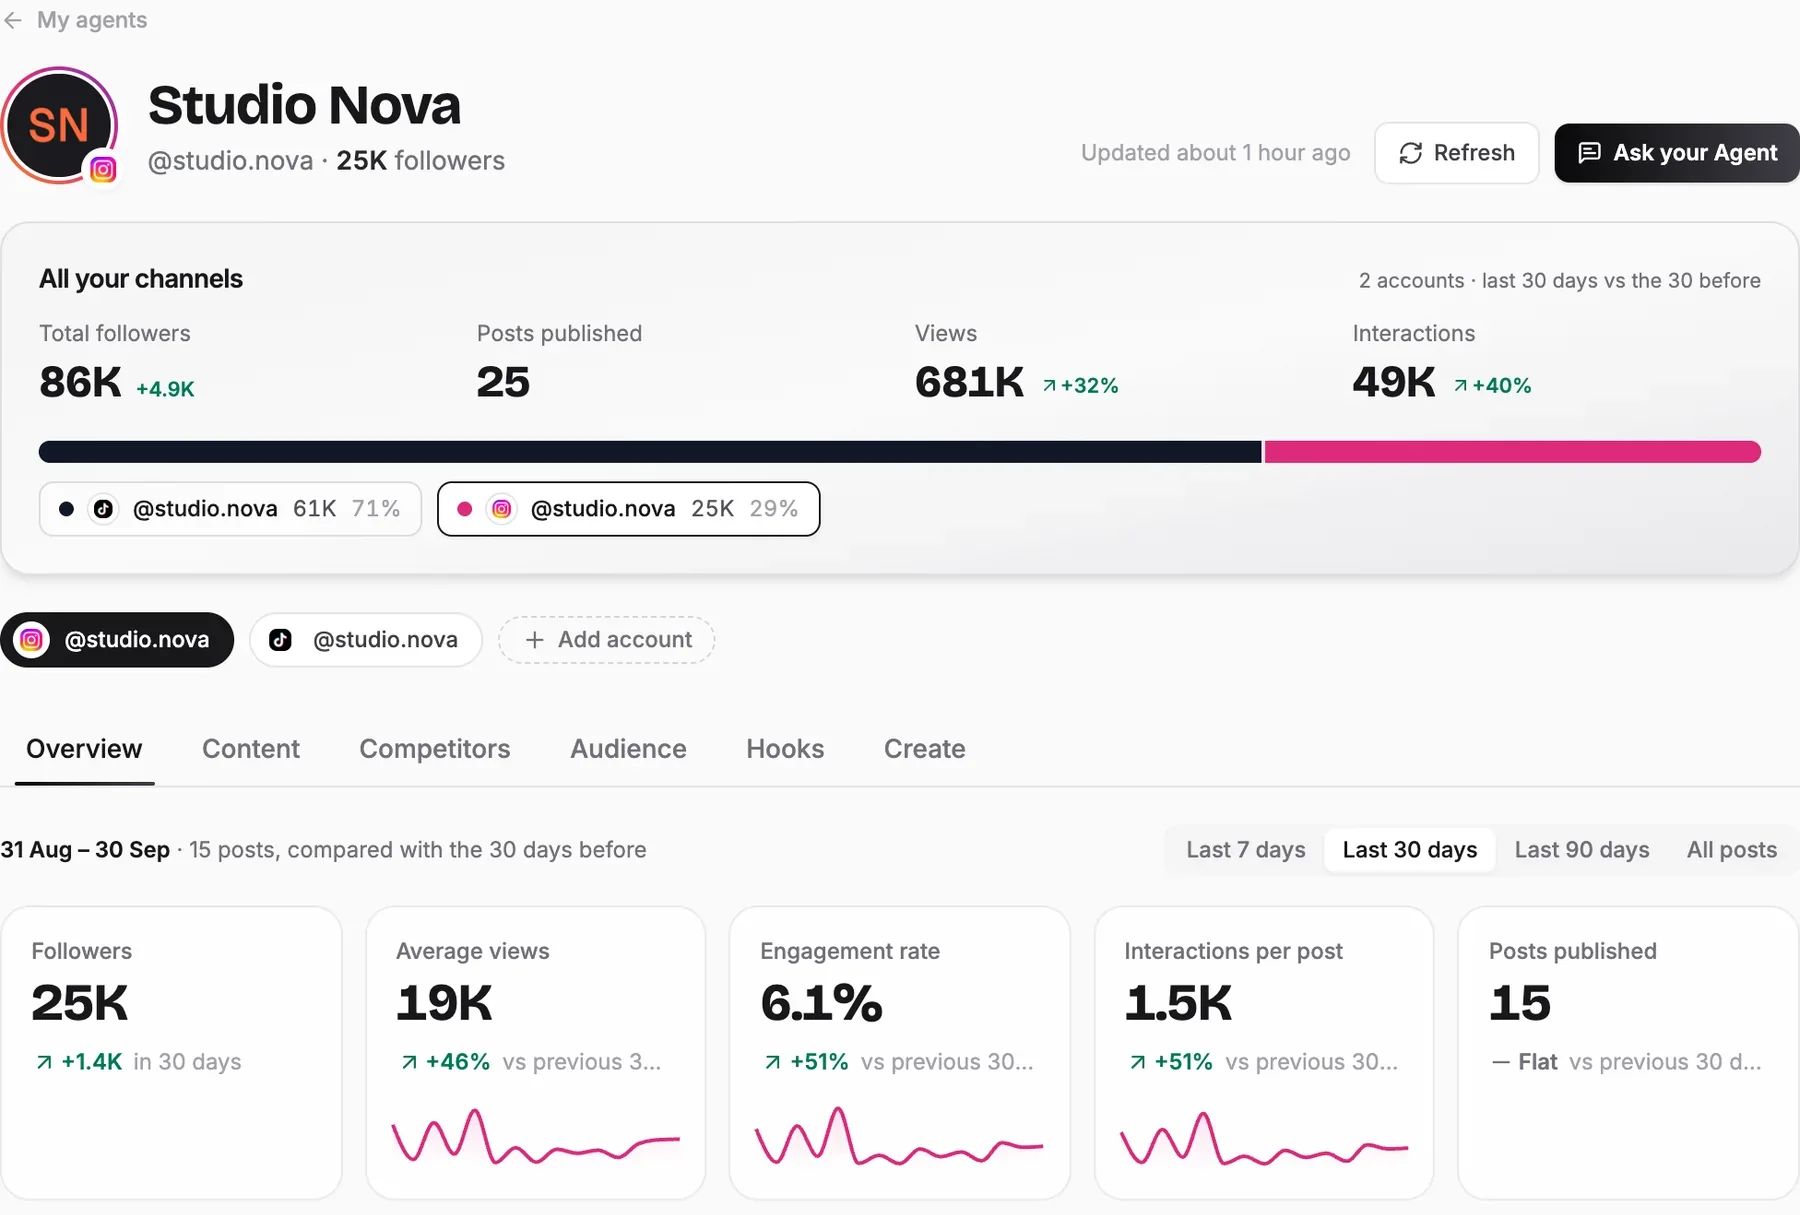Click the Followers 25K card

click(x=171, y=1052)
